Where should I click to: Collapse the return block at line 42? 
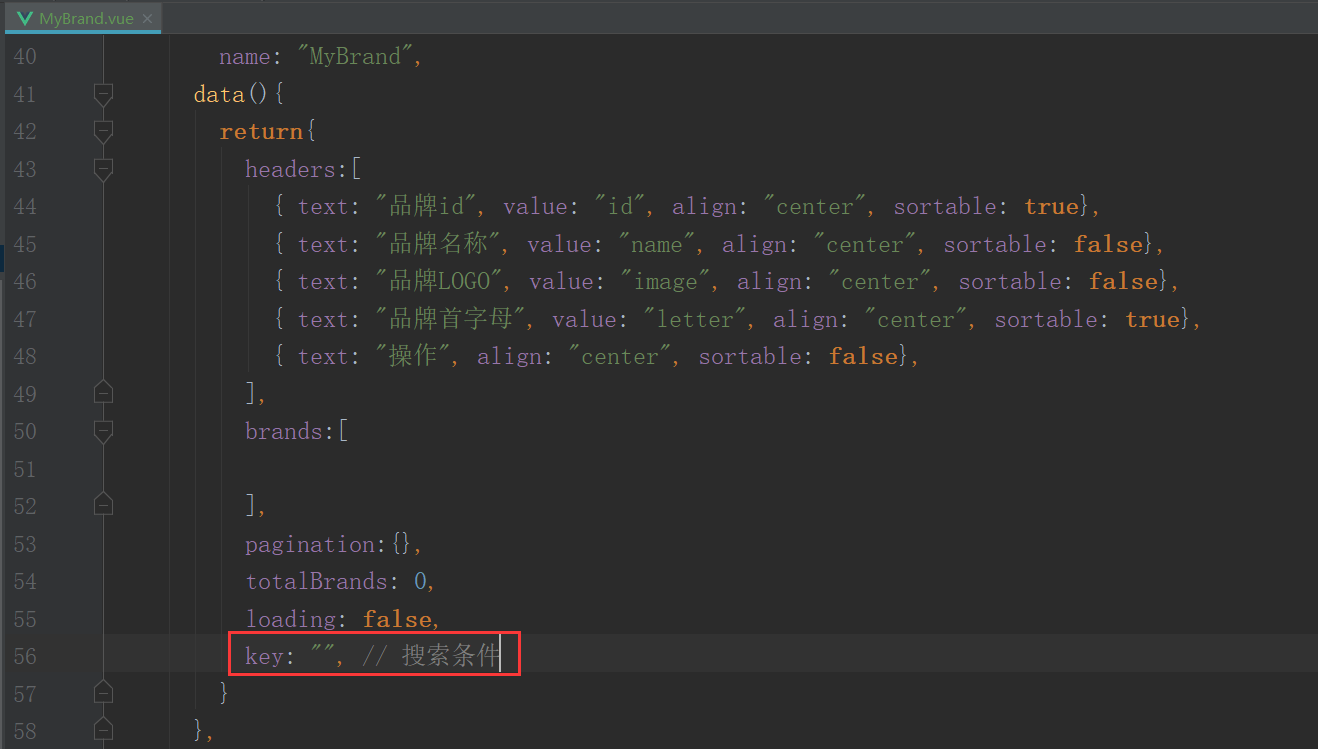pyautogui.click(x=103, y=131)
